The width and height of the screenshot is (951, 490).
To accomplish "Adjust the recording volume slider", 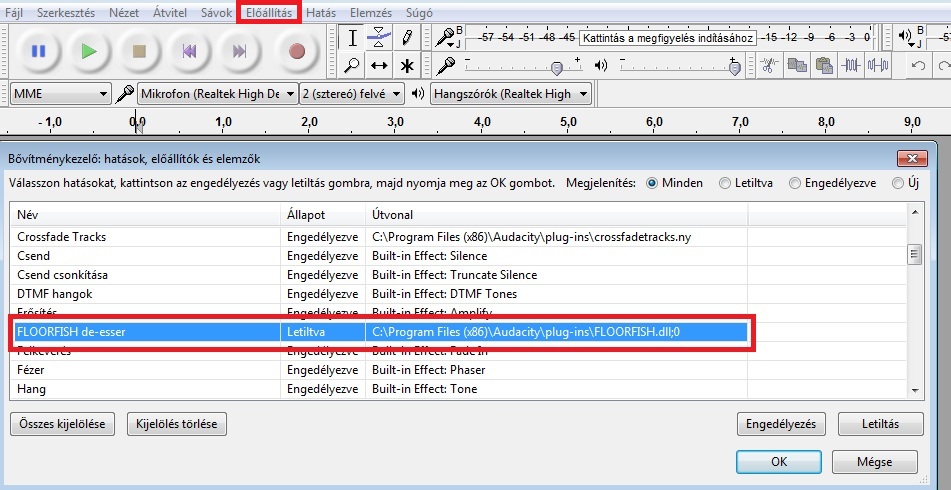I will tap(523, 65).
